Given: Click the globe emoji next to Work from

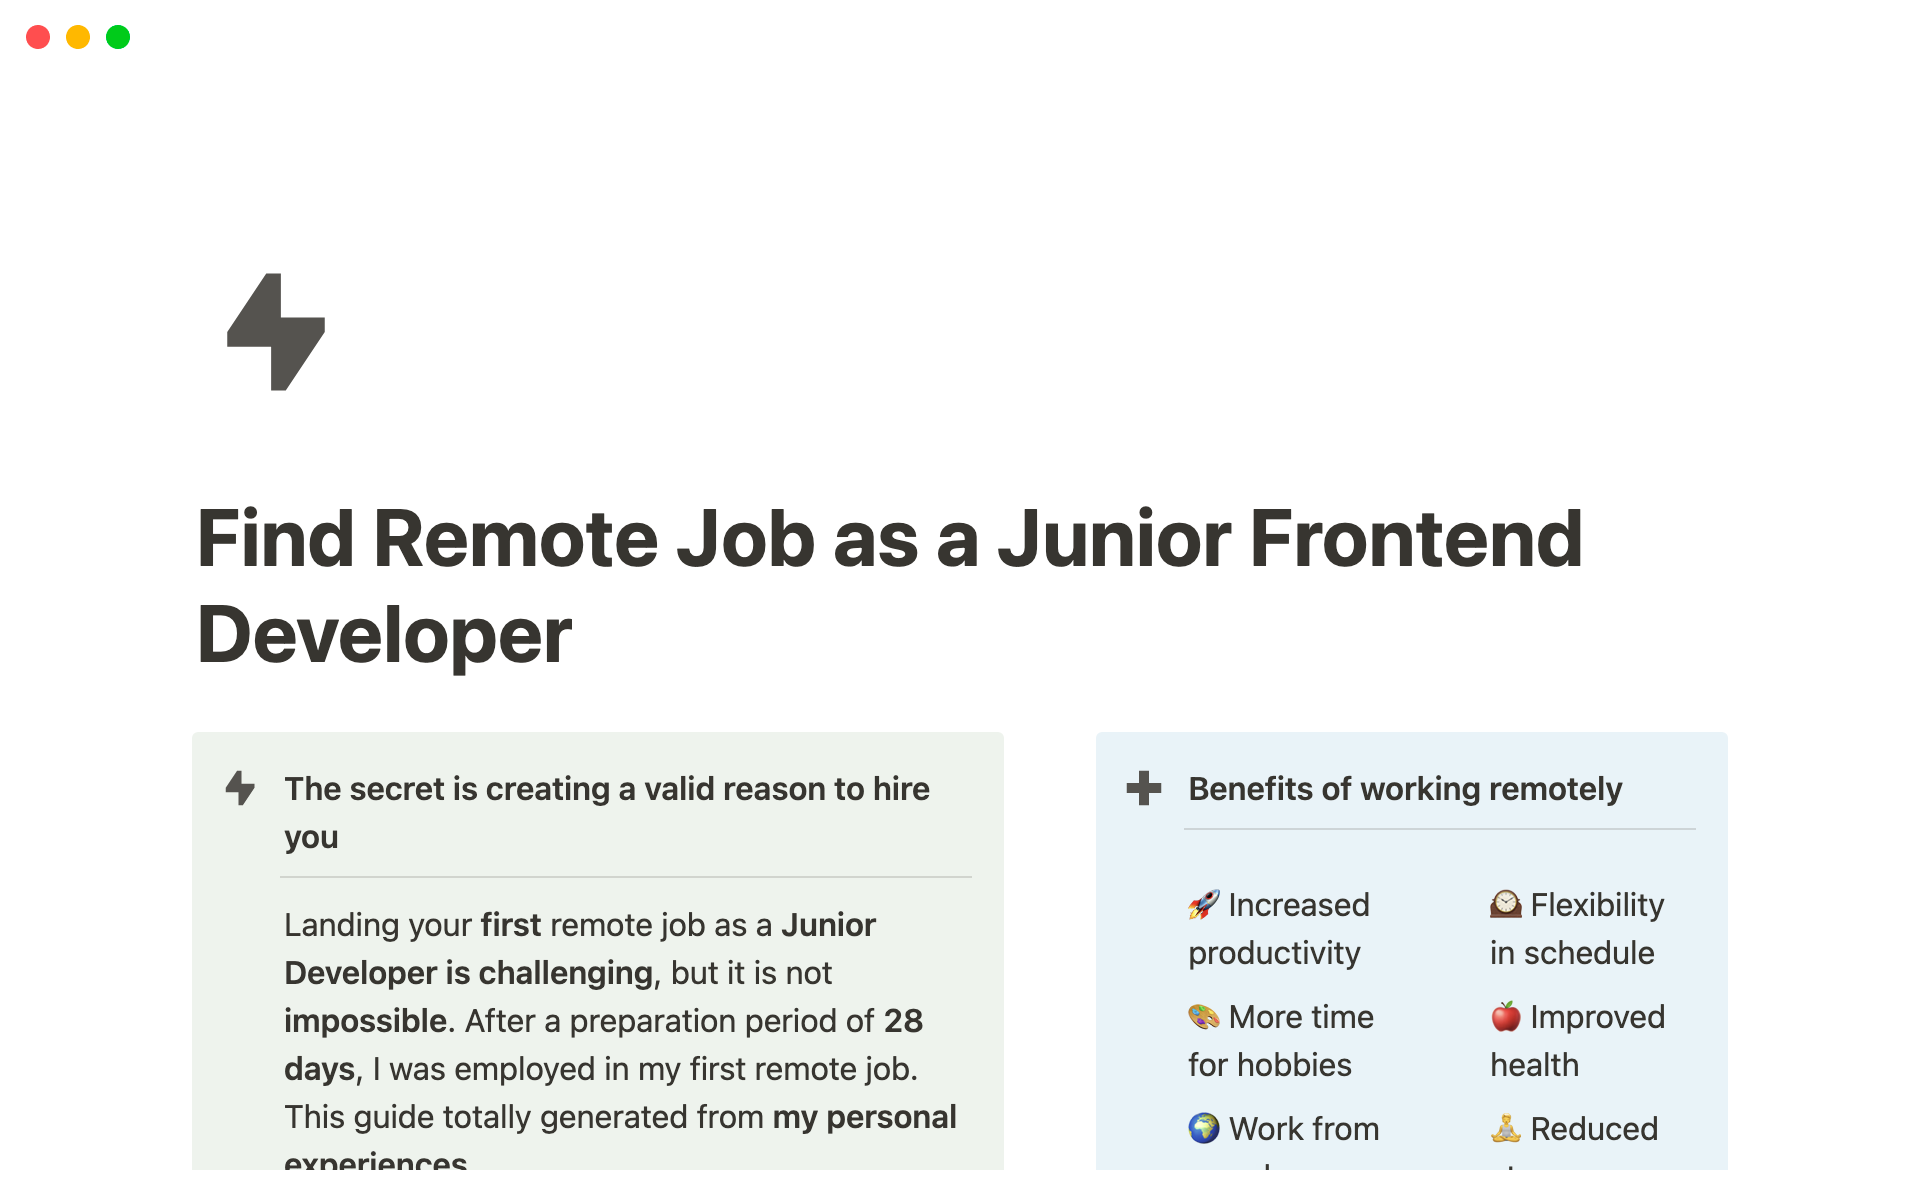Looking at the screenshot, I should pos(1203,1129).
